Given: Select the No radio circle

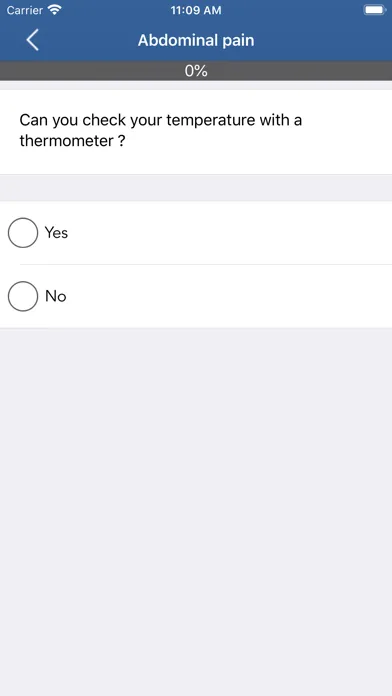Looking at the screenshot, I should point(23,296).
